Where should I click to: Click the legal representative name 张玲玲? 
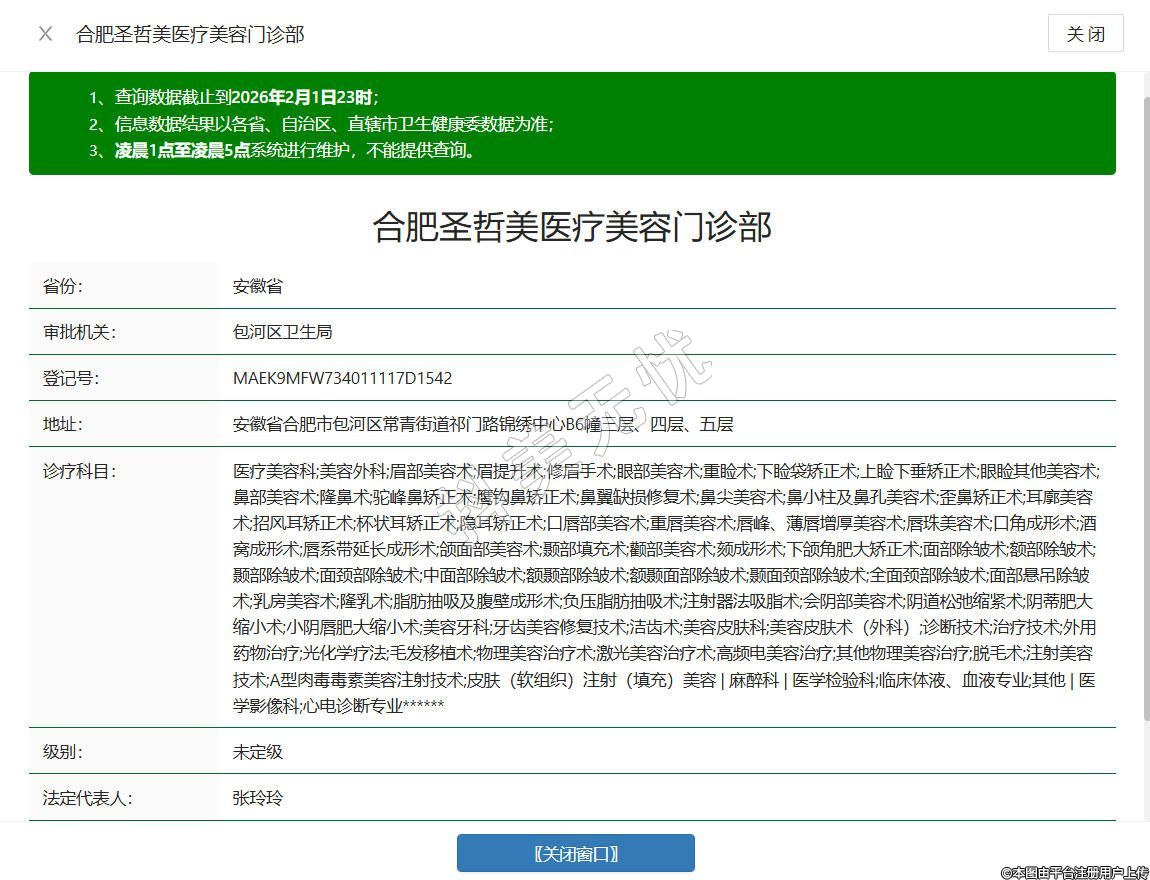tap(258, 798)
